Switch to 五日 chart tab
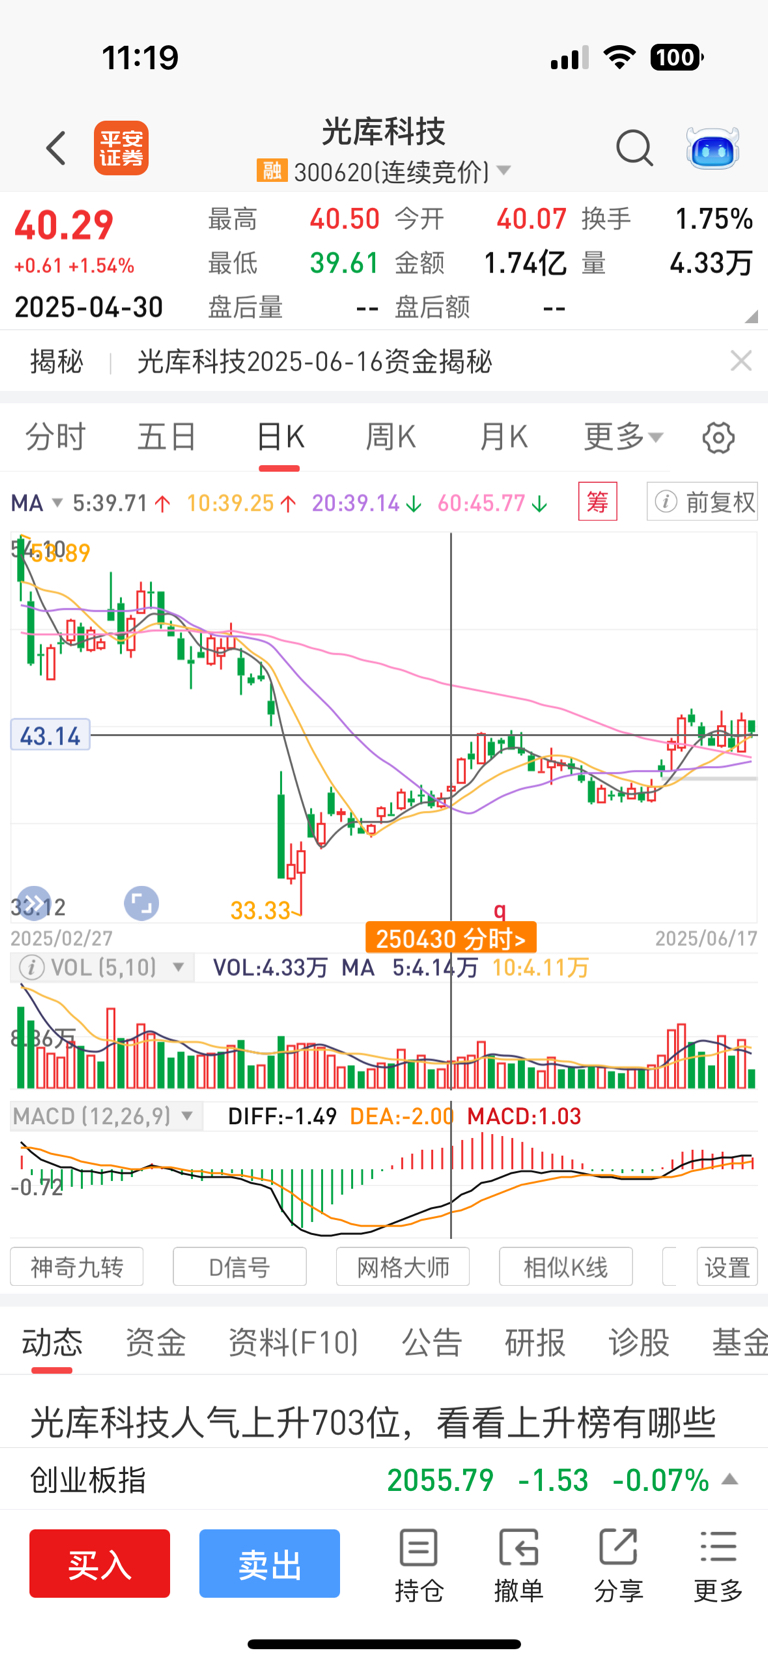Image resolution: width=769 pixels, height=1665 pixels. click(167, 437)
